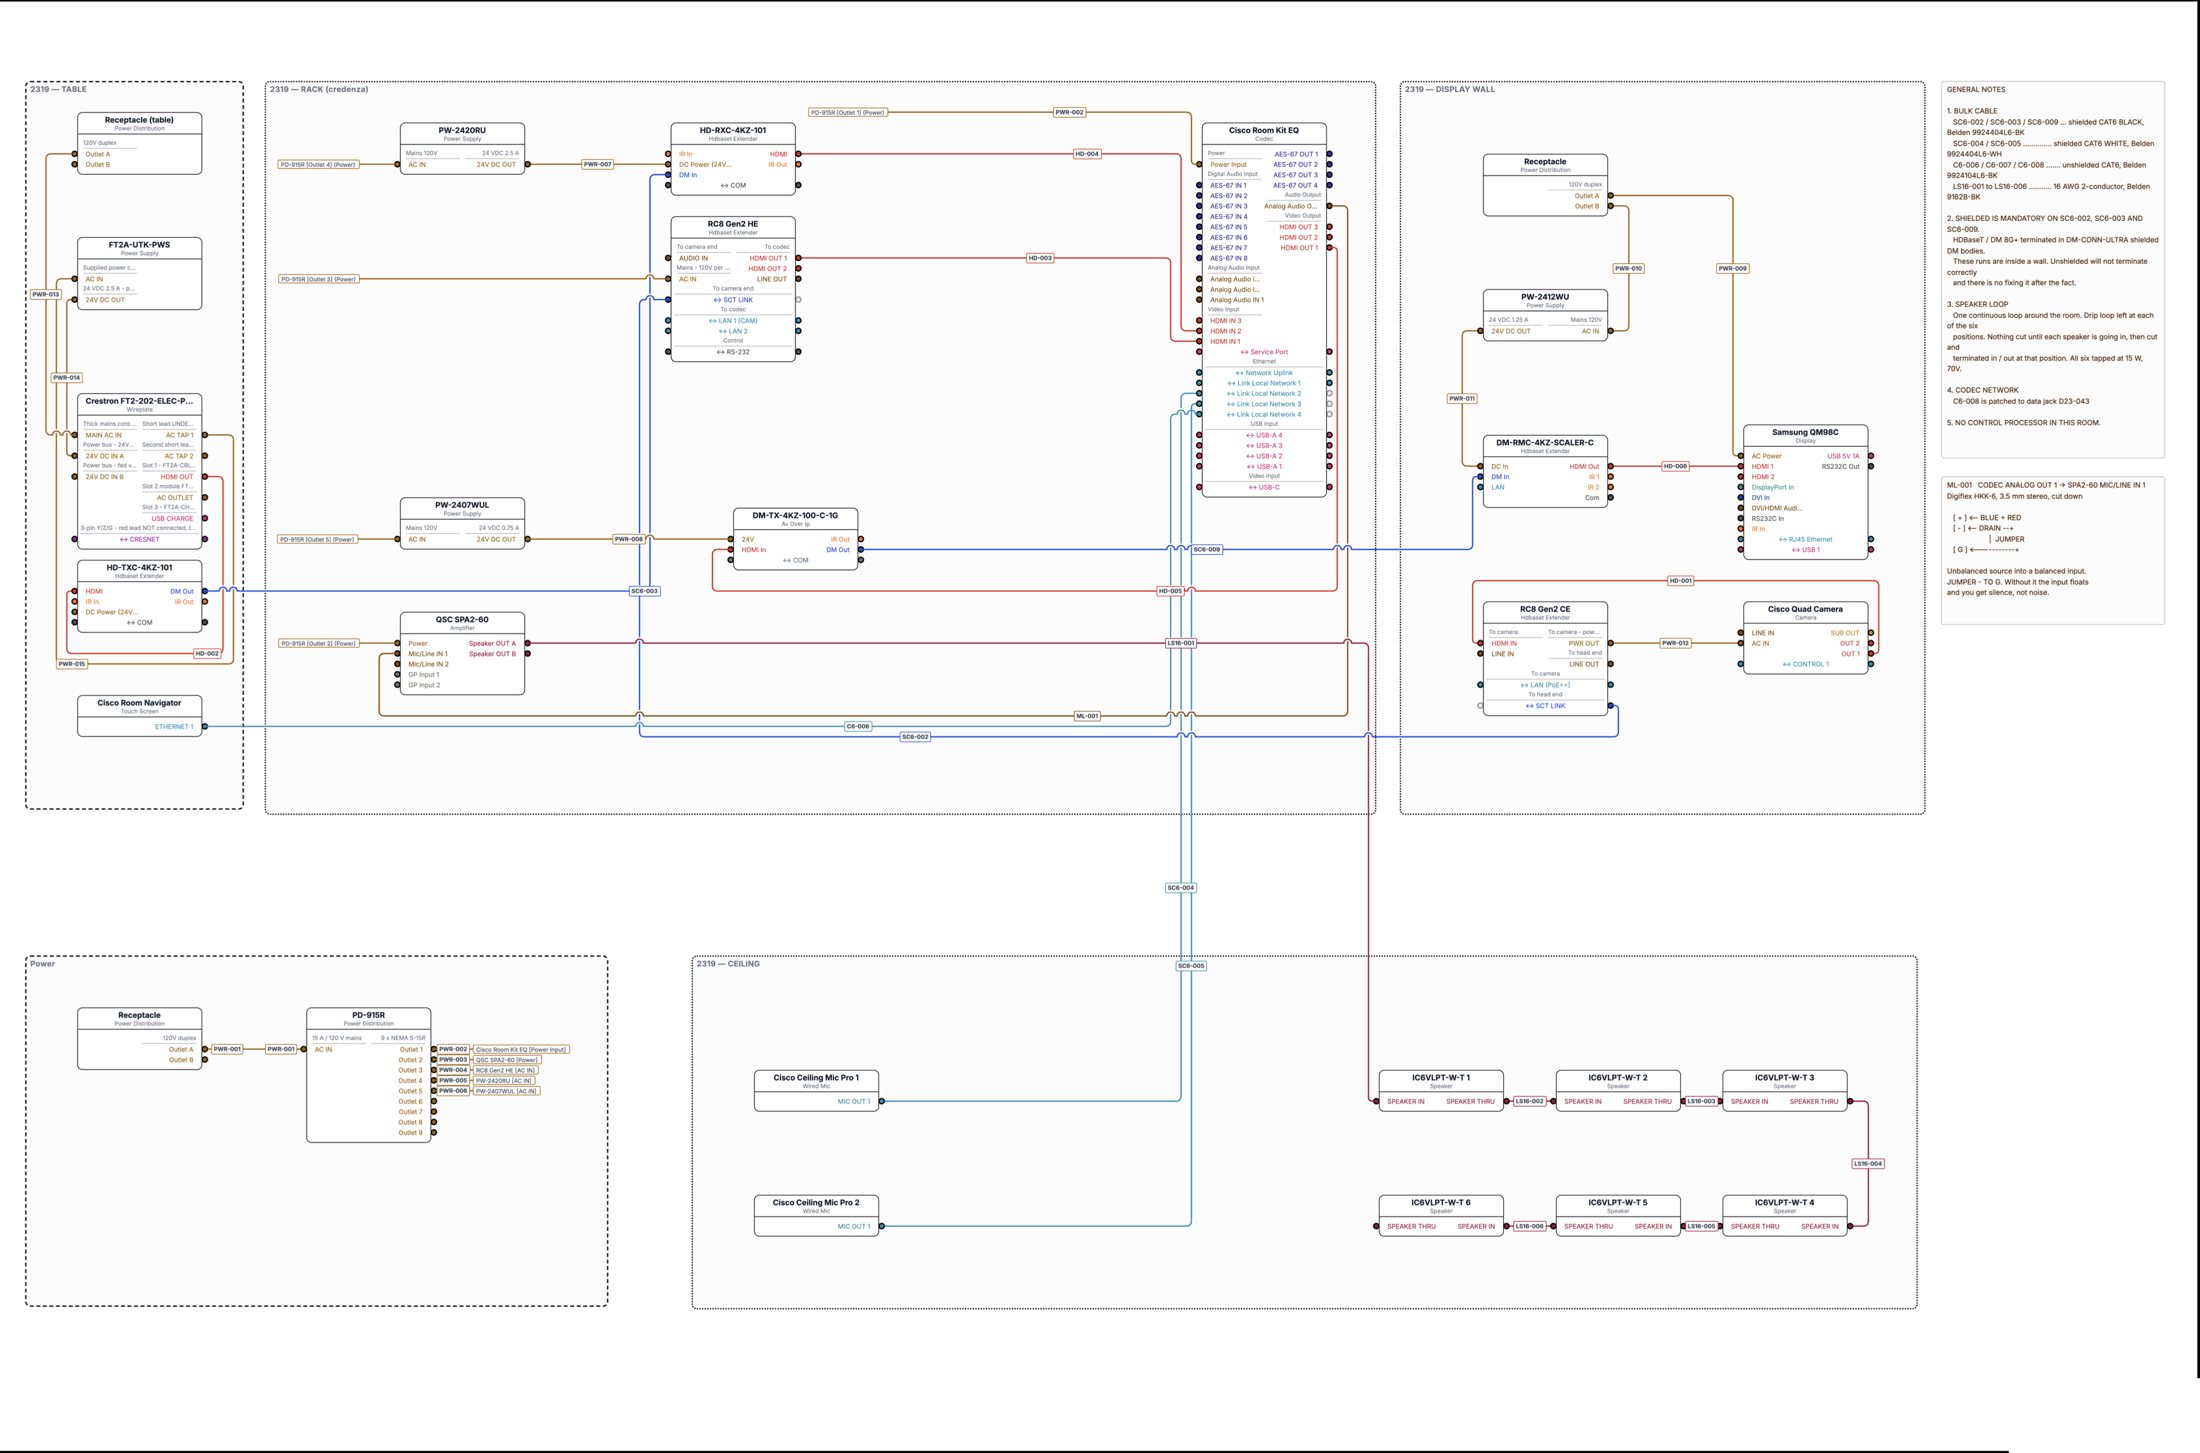Select the Cisco Room Kit EQ codec block
This screenshot has height=1453, width=2200.
1264,309
